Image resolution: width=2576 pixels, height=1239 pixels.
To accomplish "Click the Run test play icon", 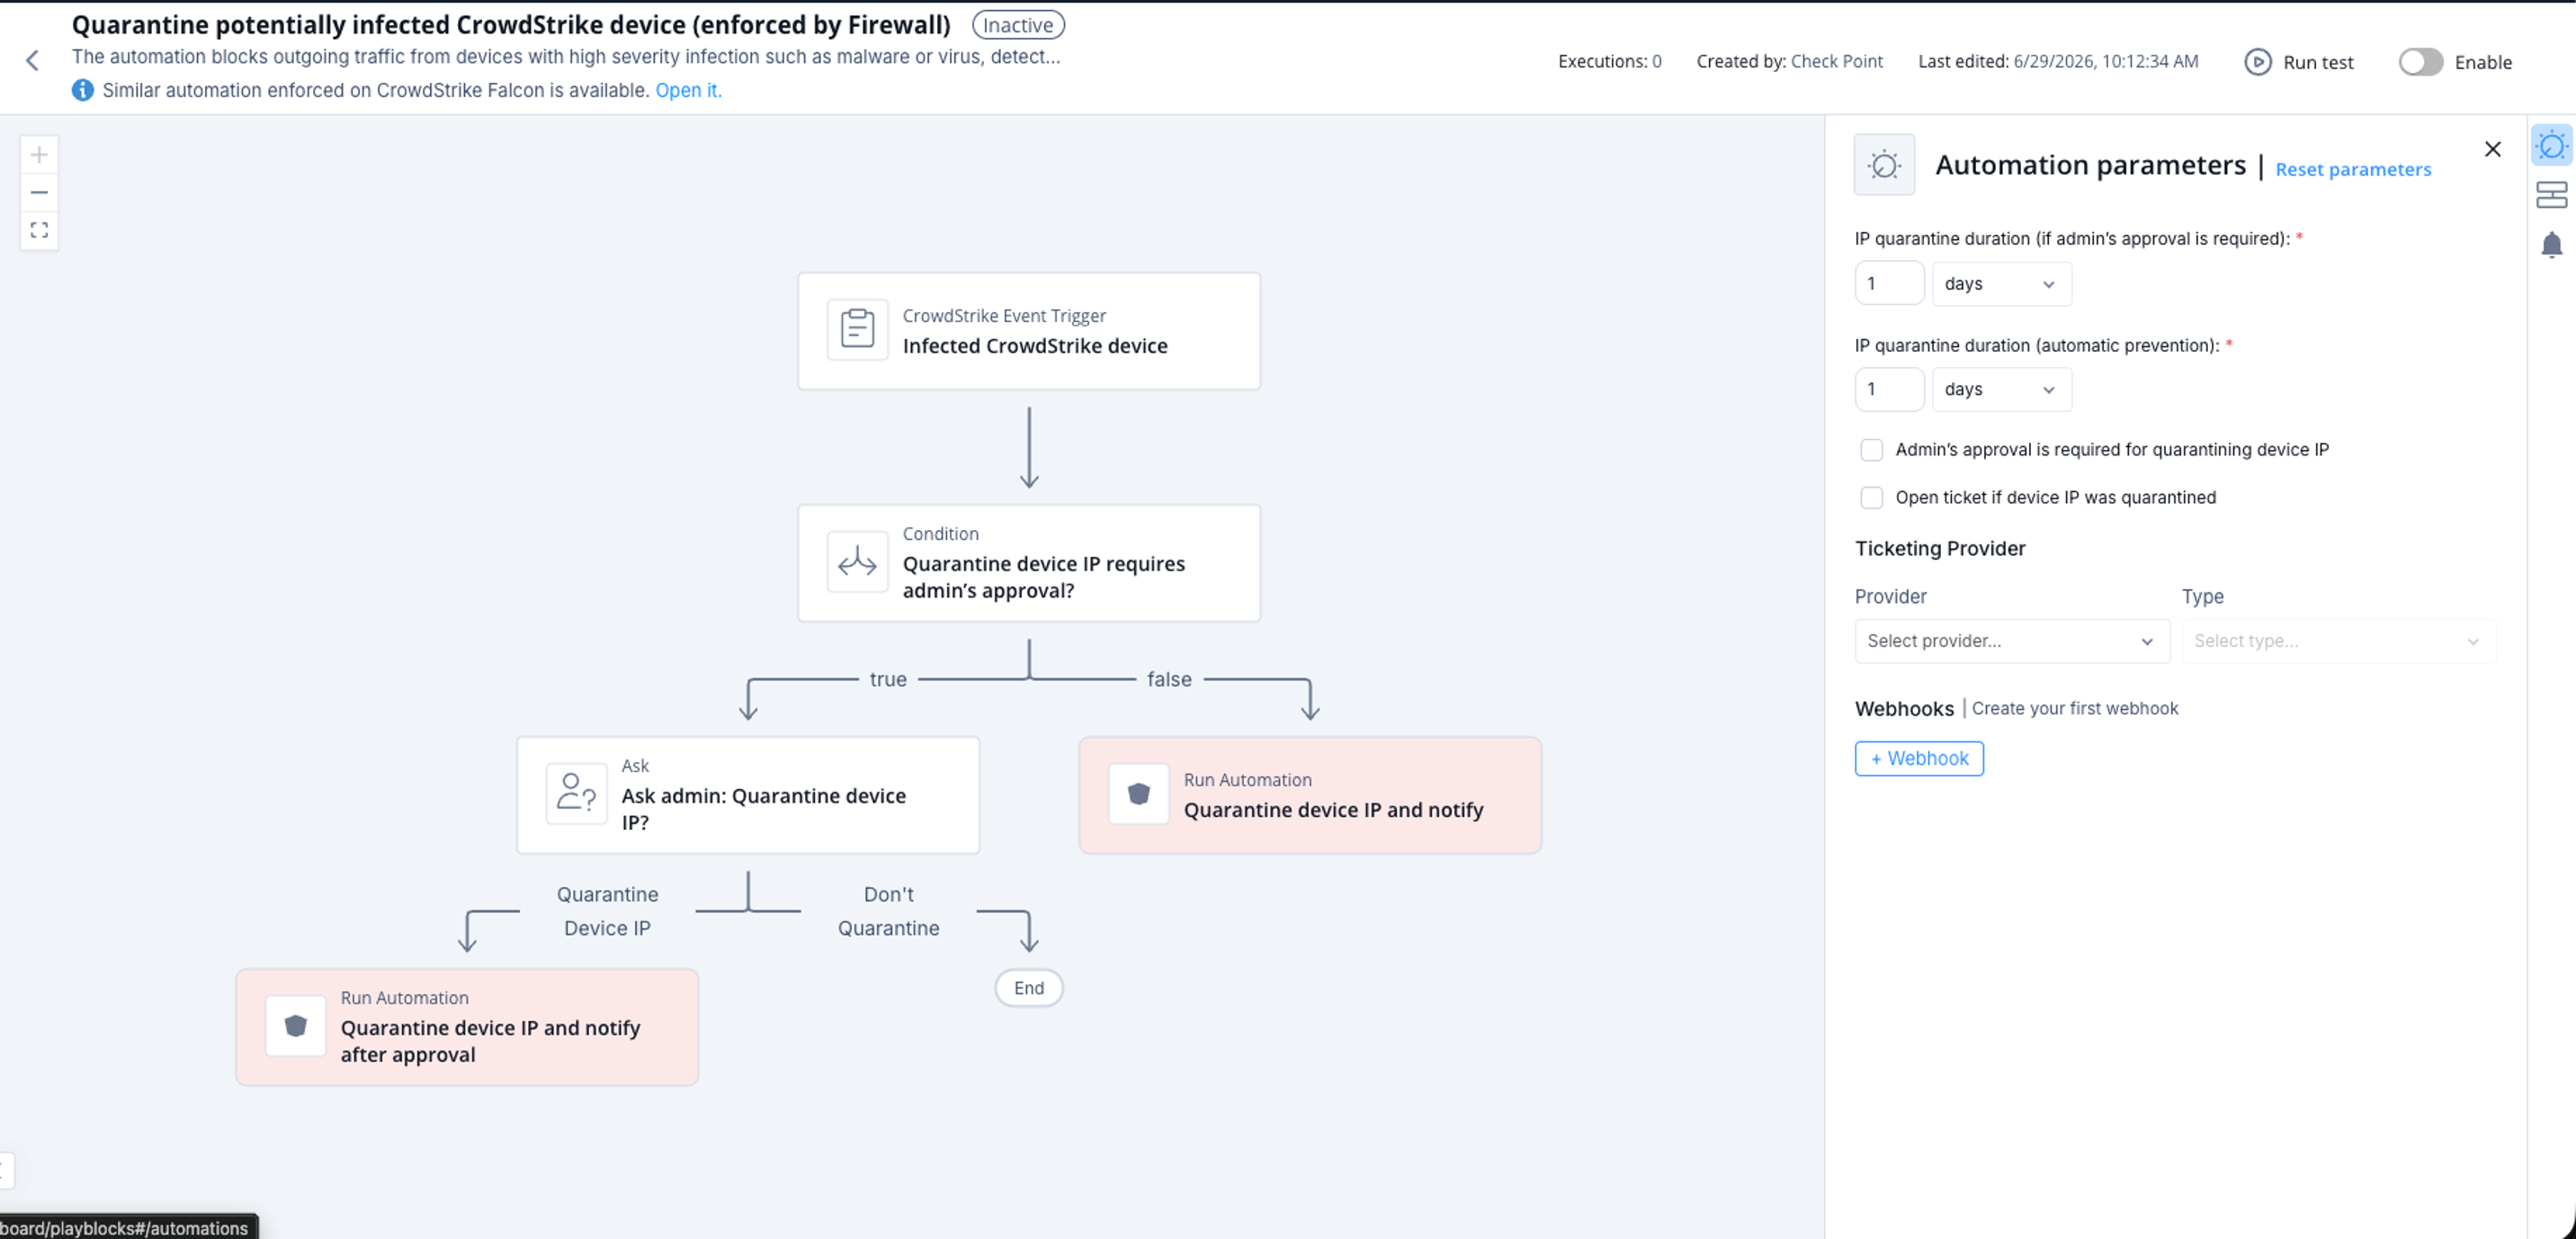I will [2257, 62].
